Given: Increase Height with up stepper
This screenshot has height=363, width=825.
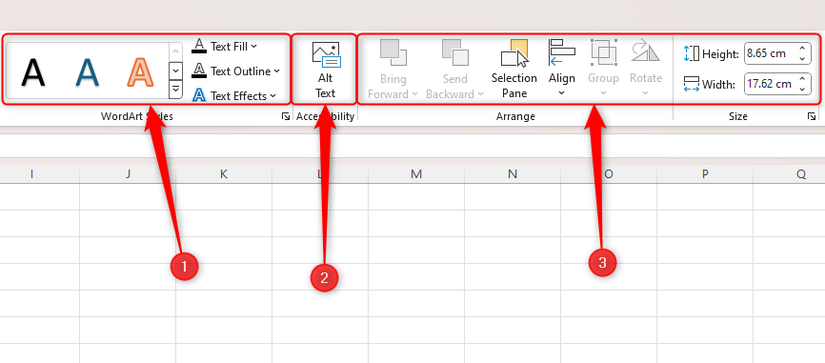Looking at the screenshot, I should click(x=802, y=48).
